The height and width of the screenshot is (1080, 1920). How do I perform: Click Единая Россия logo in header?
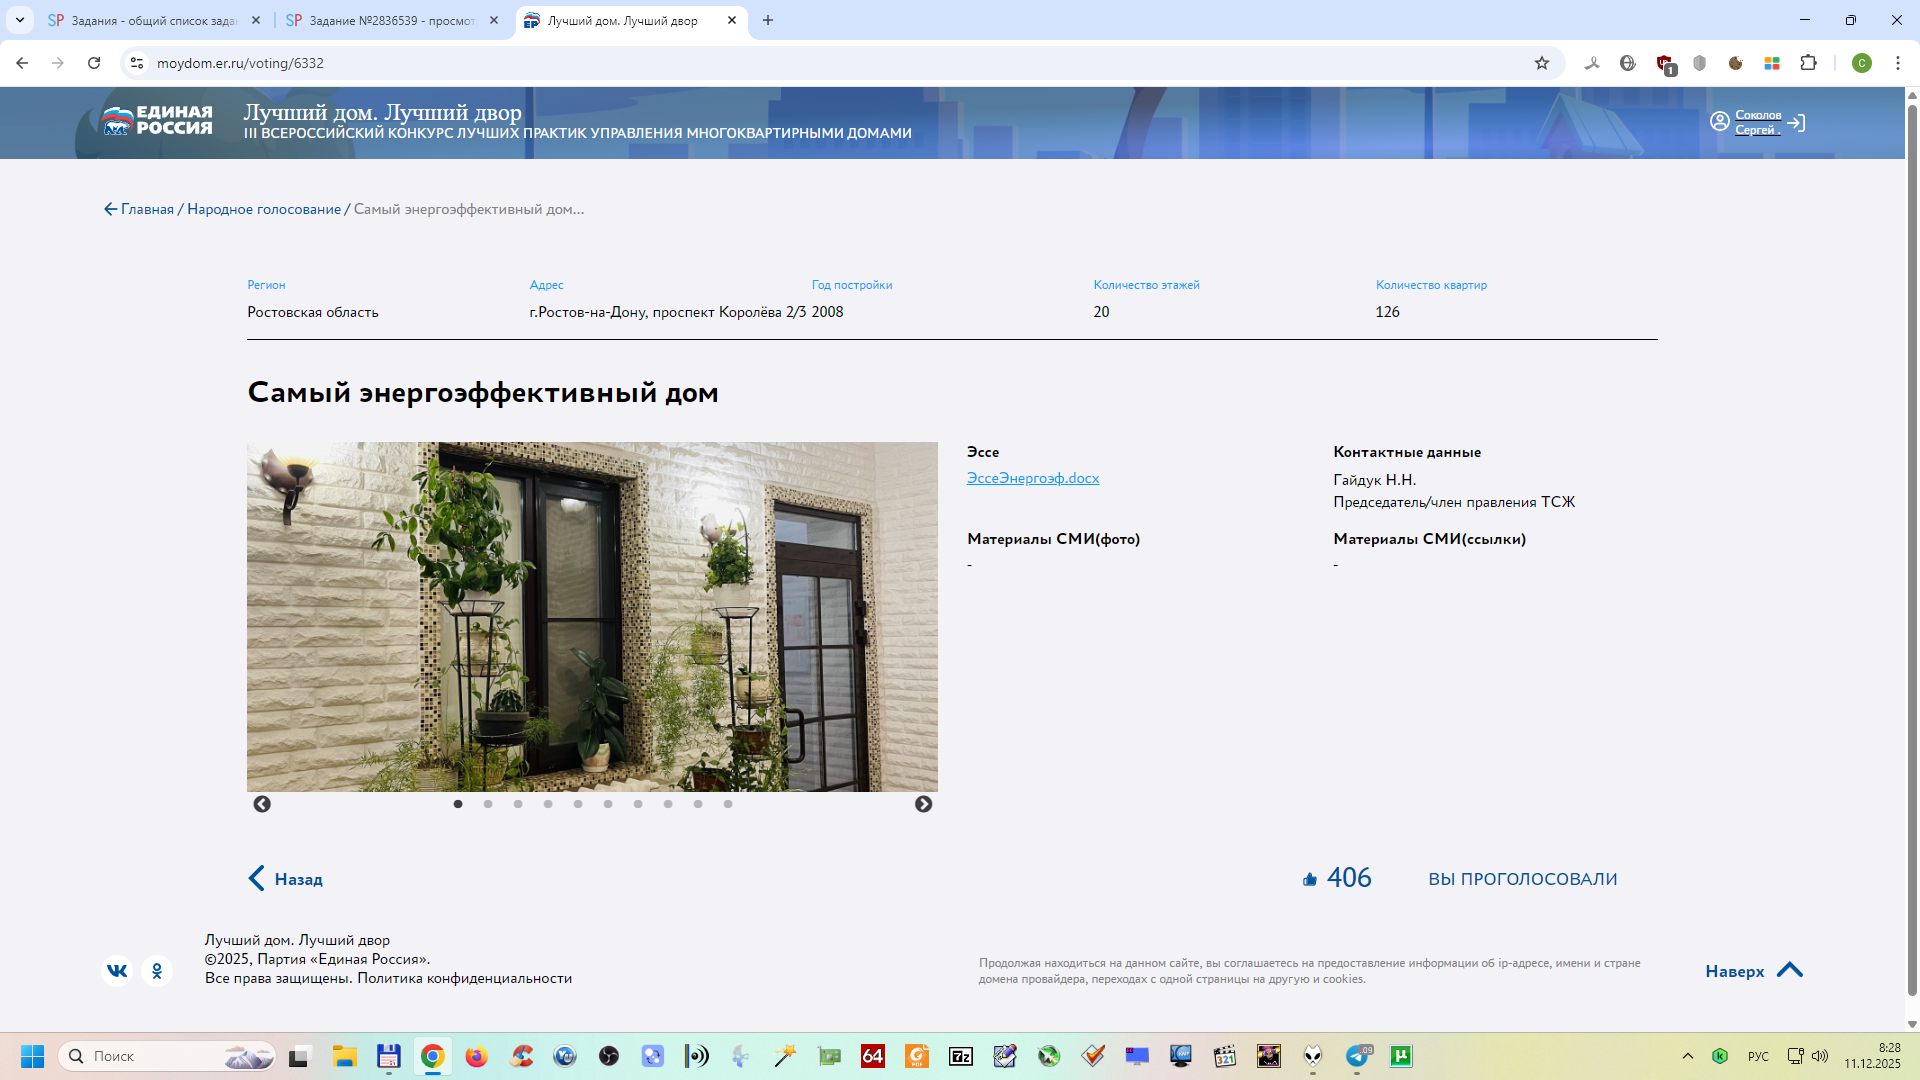[x=158, y=121]
